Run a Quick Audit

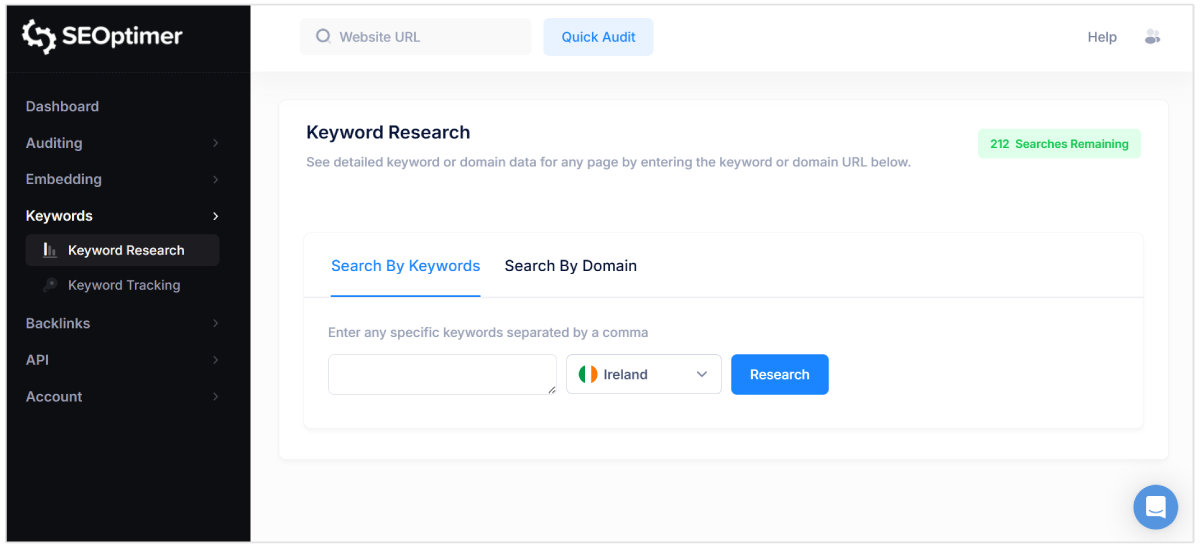(598, 37)
